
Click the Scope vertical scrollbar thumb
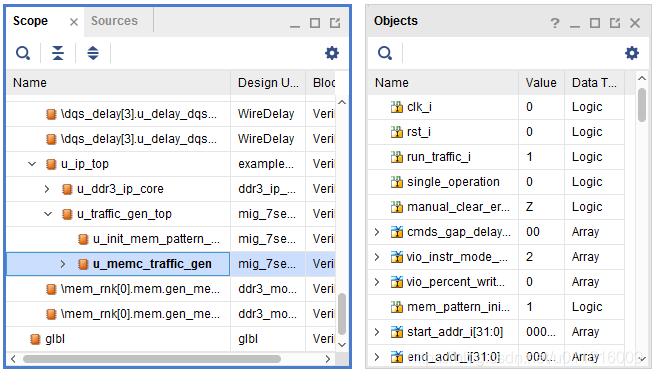pos(342,314)
